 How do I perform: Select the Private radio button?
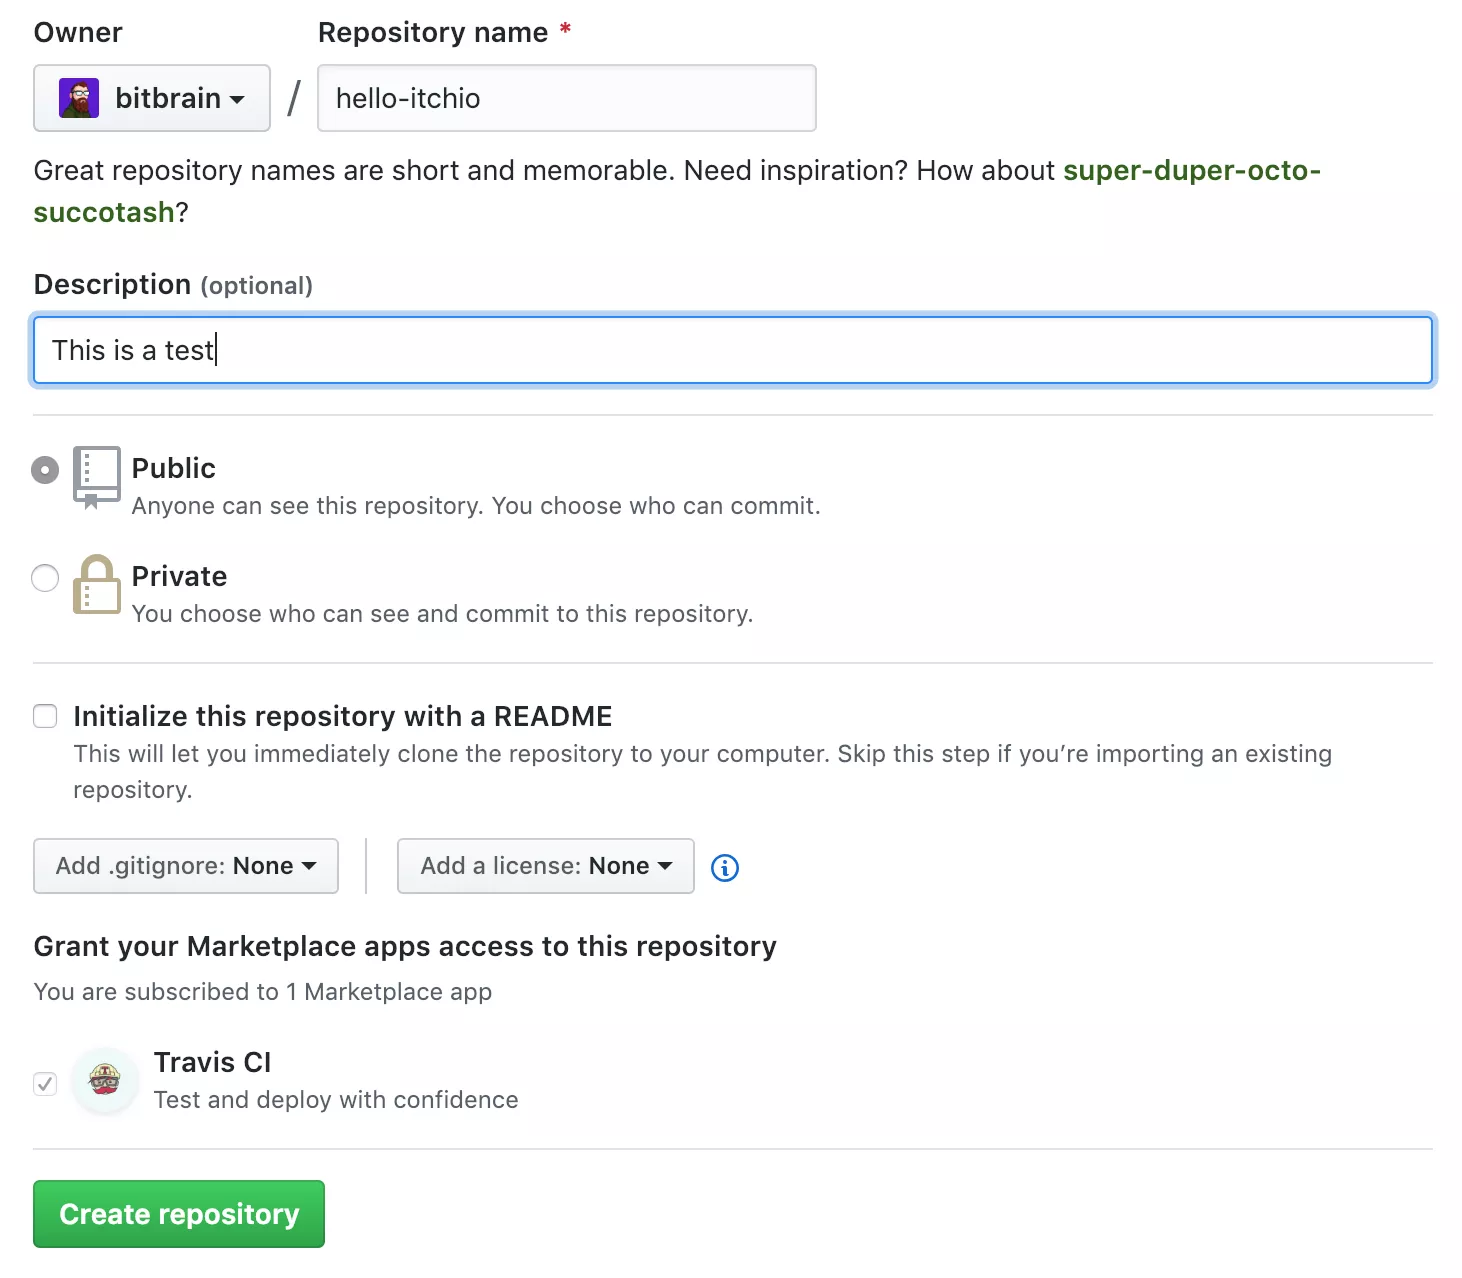45,577
